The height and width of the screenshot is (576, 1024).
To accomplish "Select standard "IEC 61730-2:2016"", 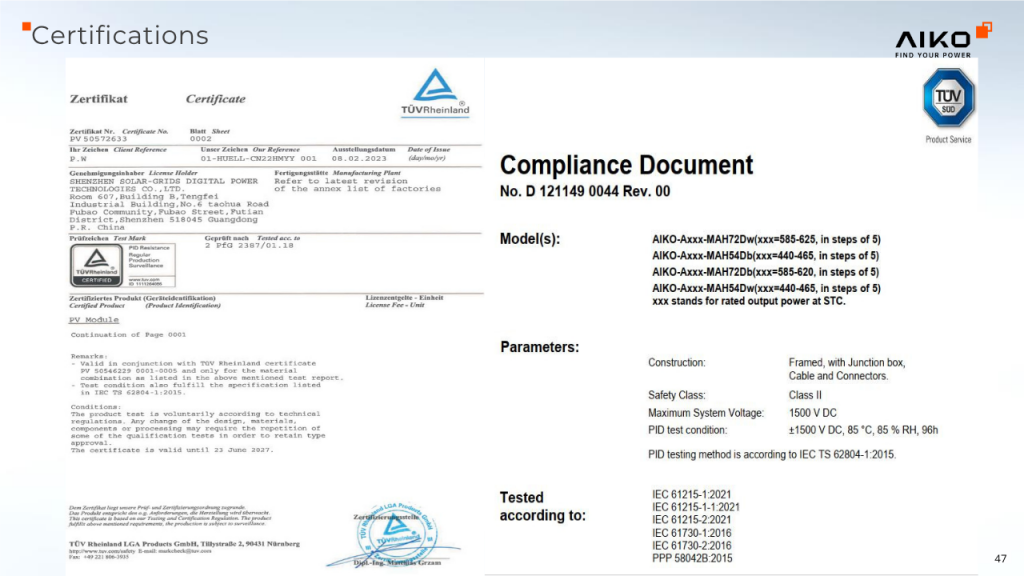I will tap(692, 545).
